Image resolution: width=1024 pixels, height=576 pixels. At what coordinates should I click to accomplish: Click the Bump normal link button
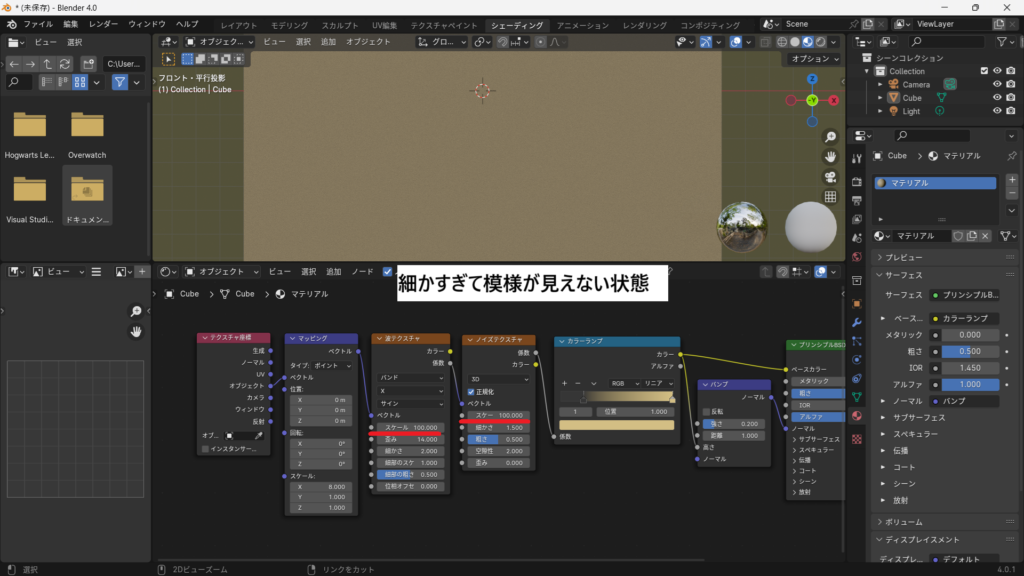(964, 401)
